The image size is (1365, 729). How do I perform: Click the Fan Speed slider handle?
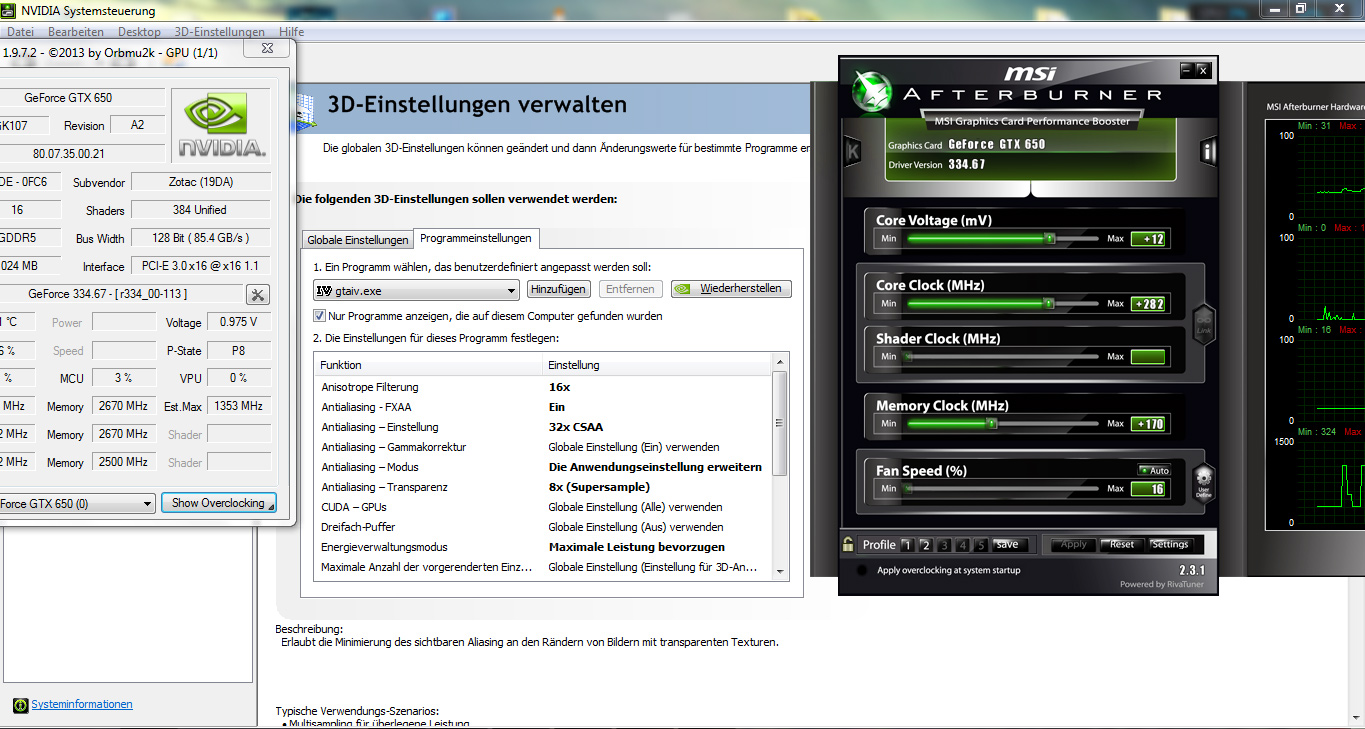(x=909, y=489)
